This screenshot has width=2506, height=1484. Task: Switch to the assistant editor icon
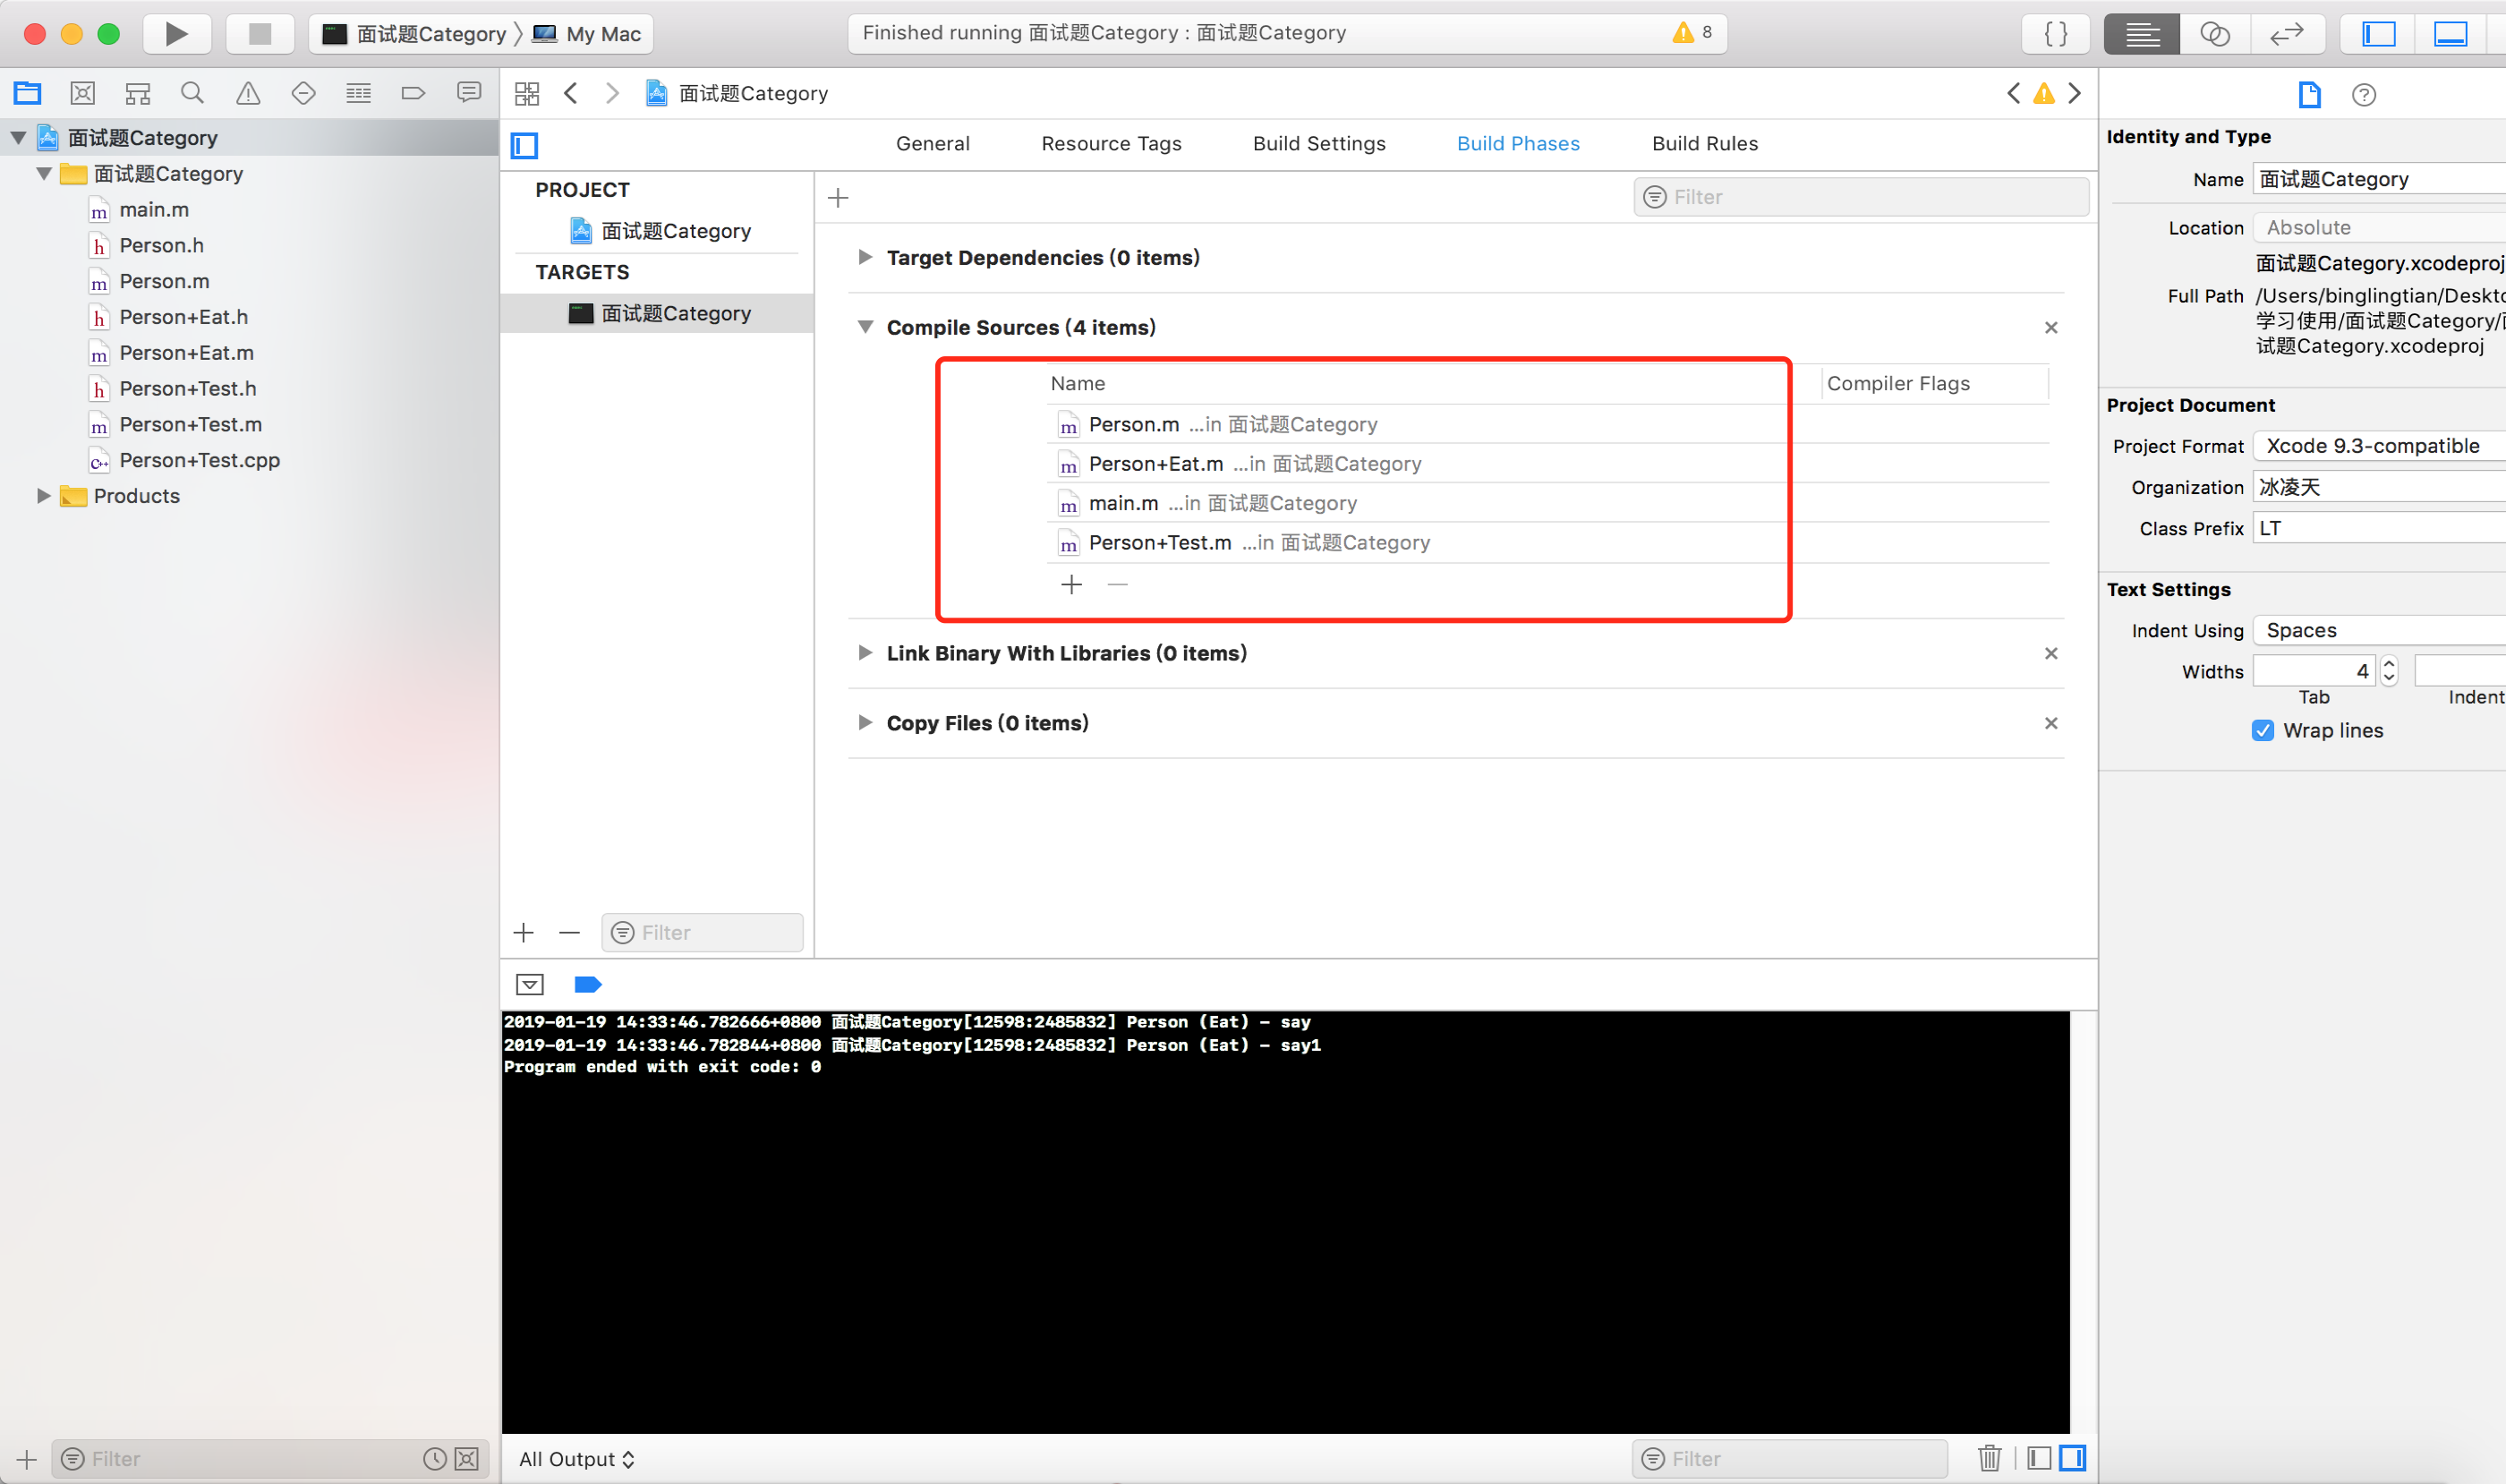(x=2214, y=34)
